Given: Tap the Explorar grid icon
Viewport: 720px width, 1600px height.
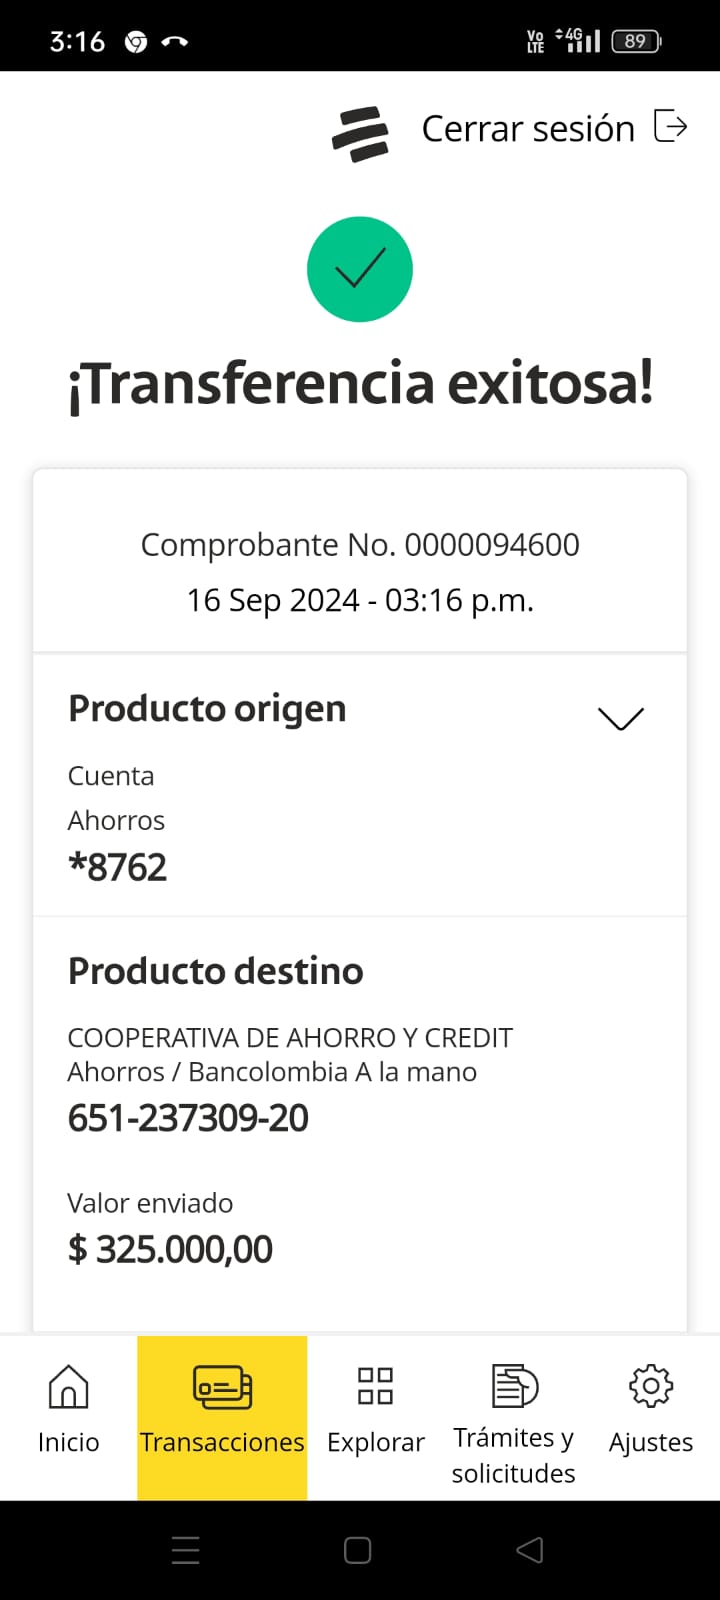Looking at the screenshot, I should 375,1386.
